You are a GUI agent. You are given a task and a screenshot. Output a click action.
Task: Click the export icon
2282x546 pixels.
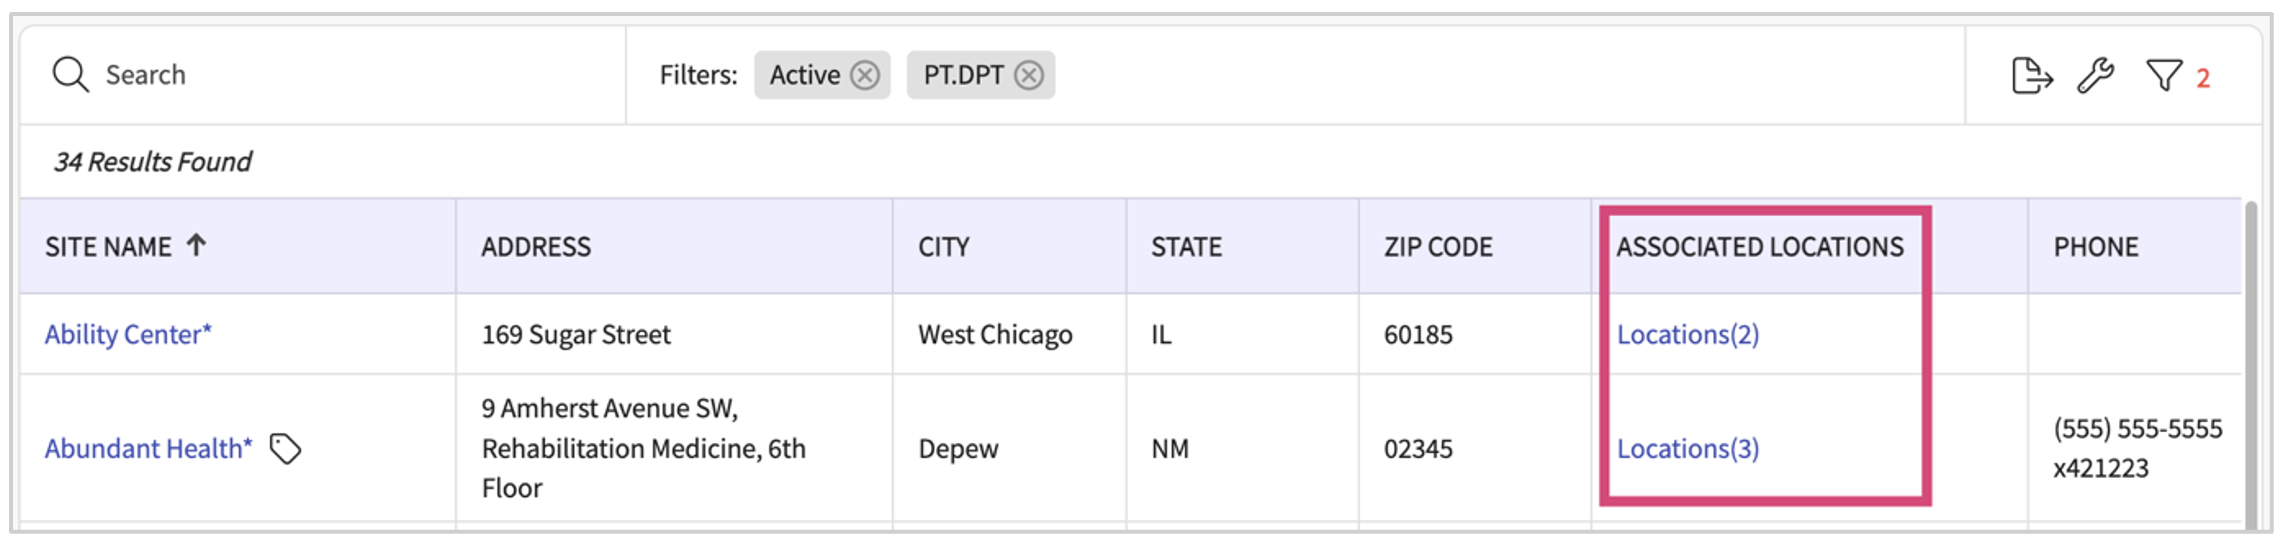(2031, 76)
